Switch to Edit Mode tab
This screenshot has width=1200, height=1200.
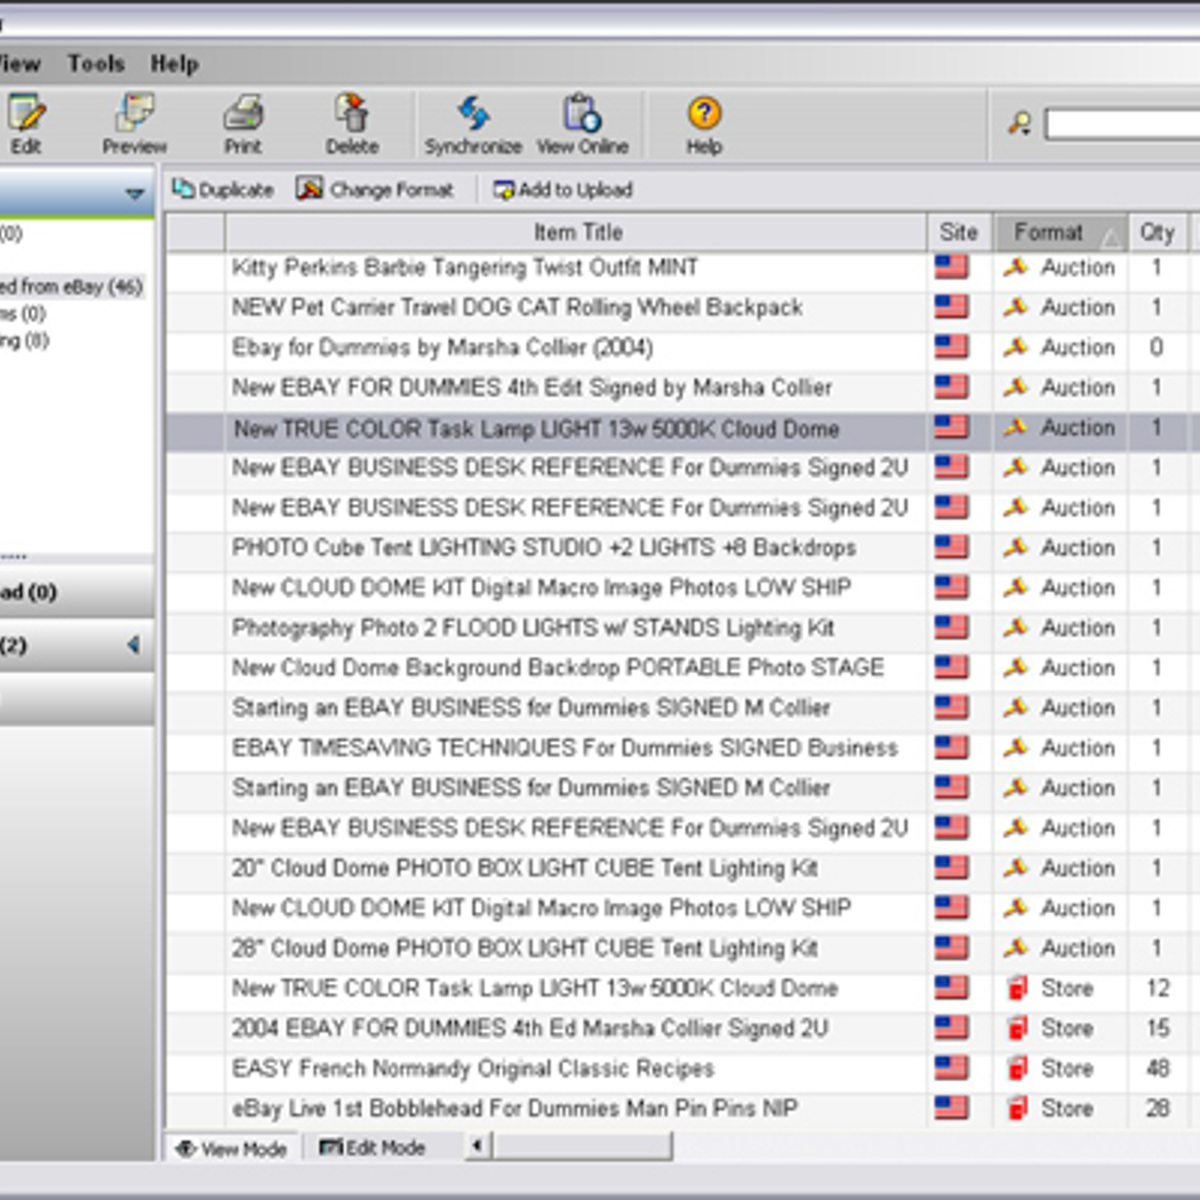373,1148
